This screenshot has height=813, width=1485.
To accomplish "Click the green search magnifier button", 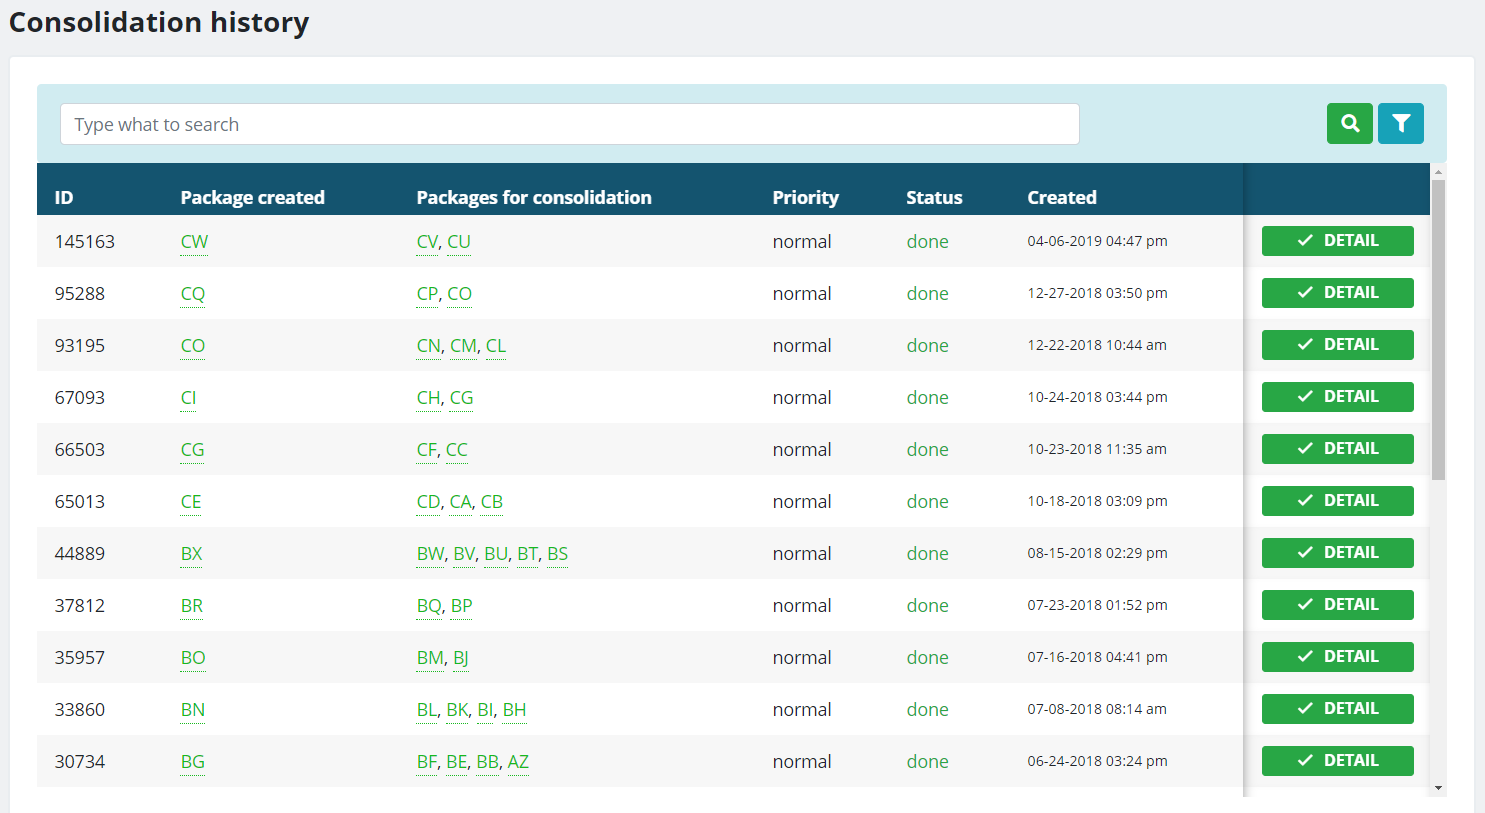I will point(1349,124).
